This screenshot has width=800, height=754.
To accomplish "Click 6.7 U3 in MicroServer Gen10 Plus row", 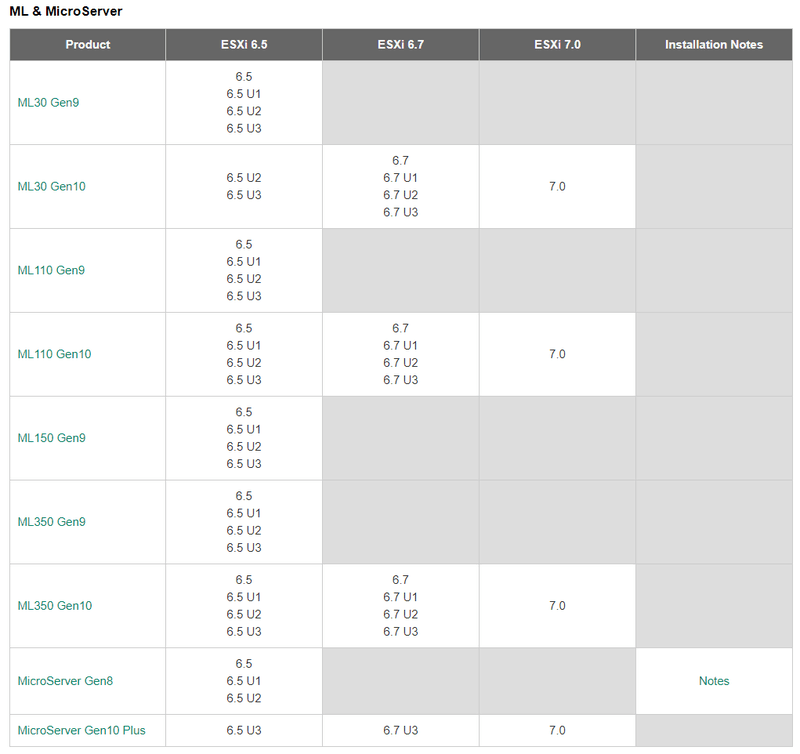I will (x=401, y=731).
